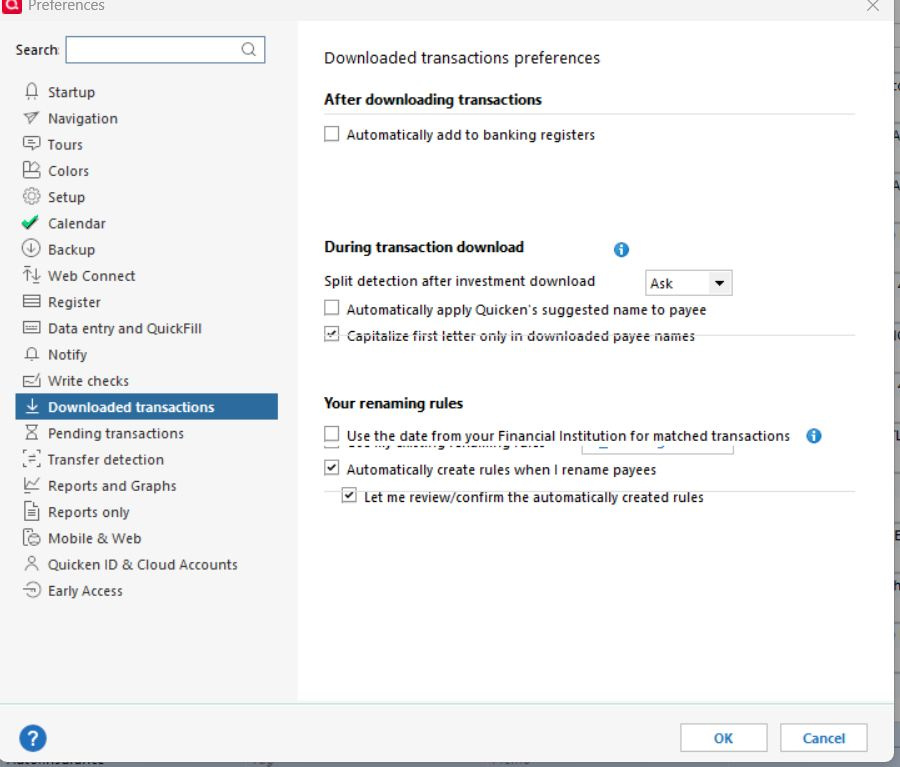
Task: Click the Data entry keyboard icon
Action: 31,328
